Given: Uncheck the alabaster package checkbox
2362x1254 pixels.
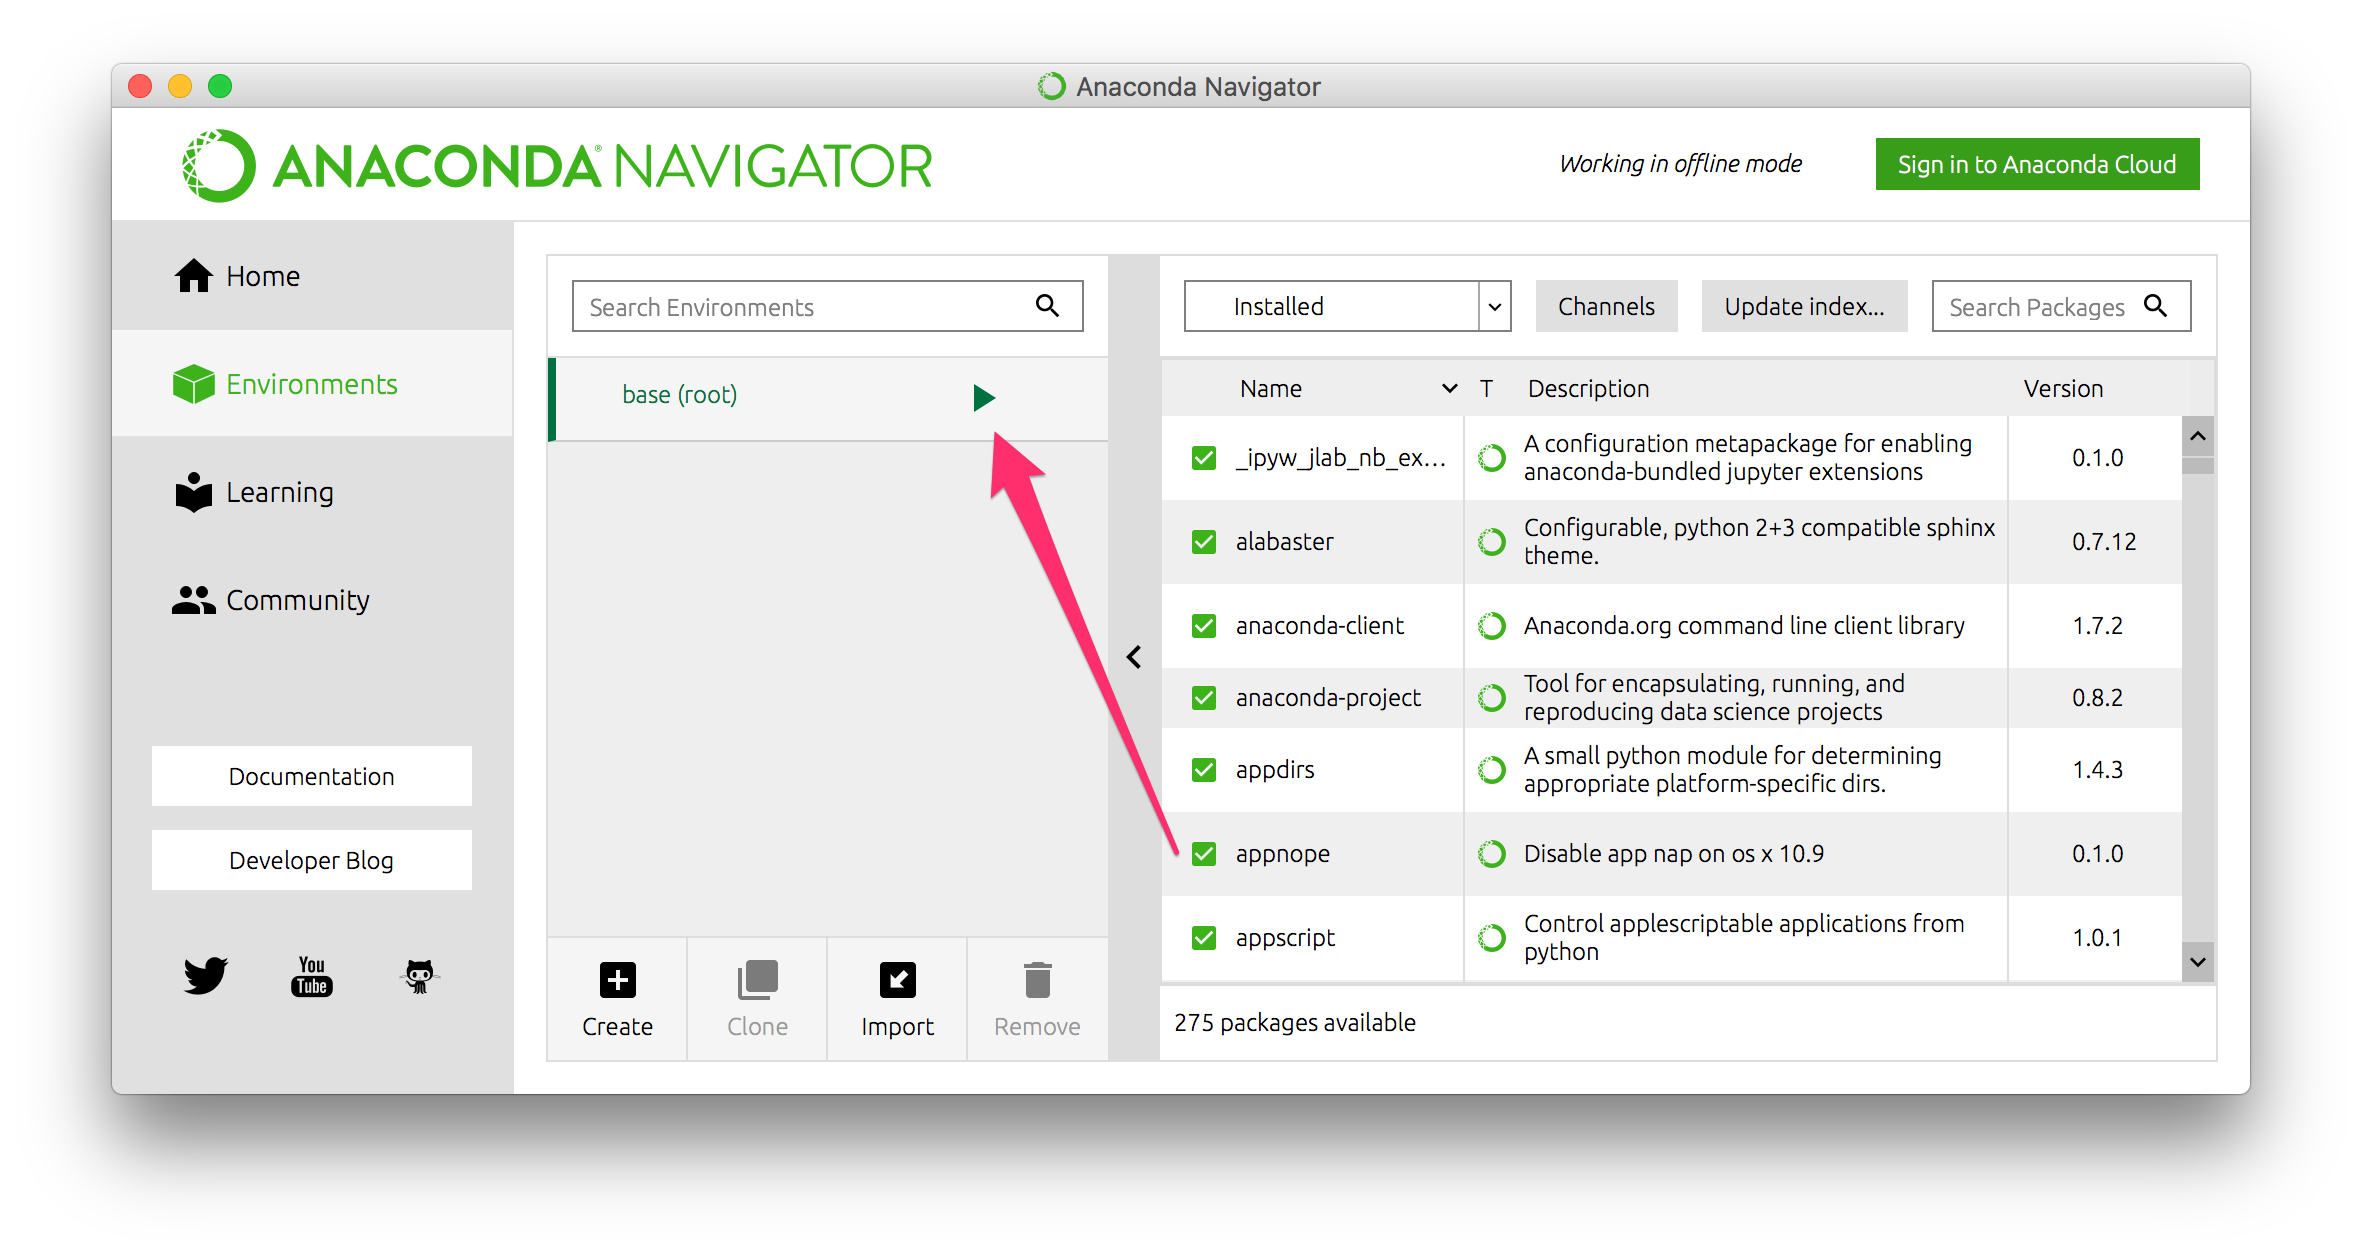Looking at the screenshot, I should pyautogui.click(x=1204, y=542).
